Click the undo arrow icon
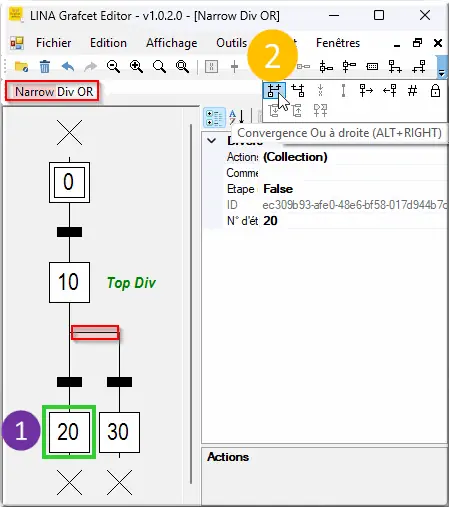 tap(68, 67)
